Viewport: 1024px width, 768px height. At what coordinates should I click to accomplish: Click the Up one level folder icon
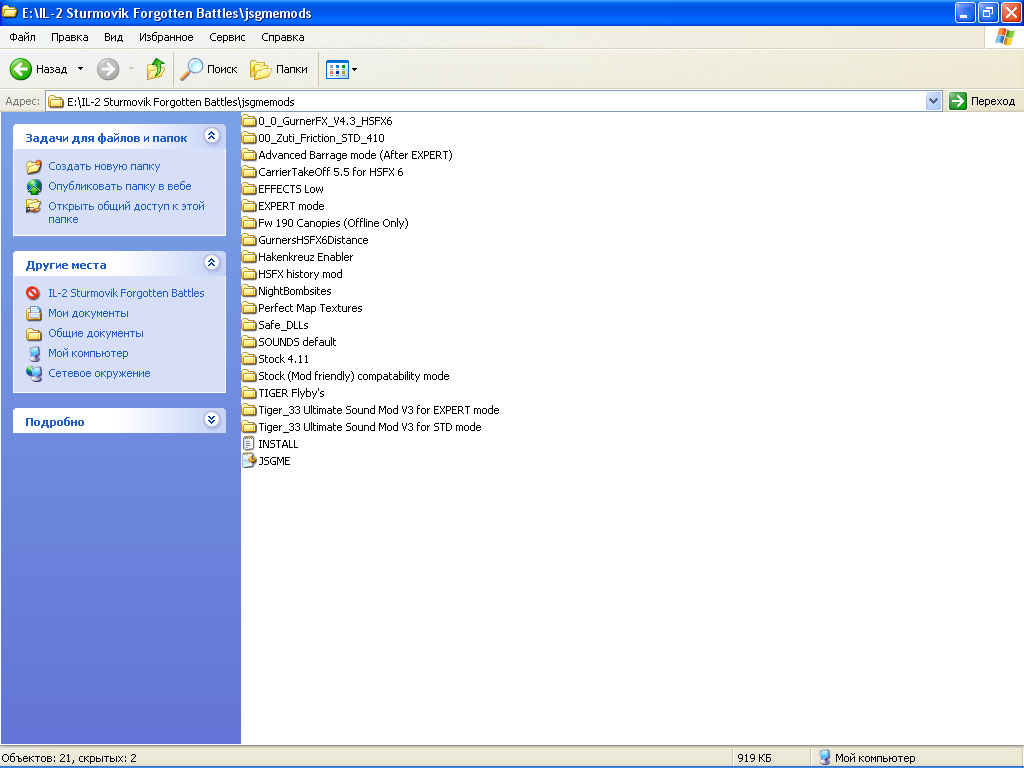(155, 69)
